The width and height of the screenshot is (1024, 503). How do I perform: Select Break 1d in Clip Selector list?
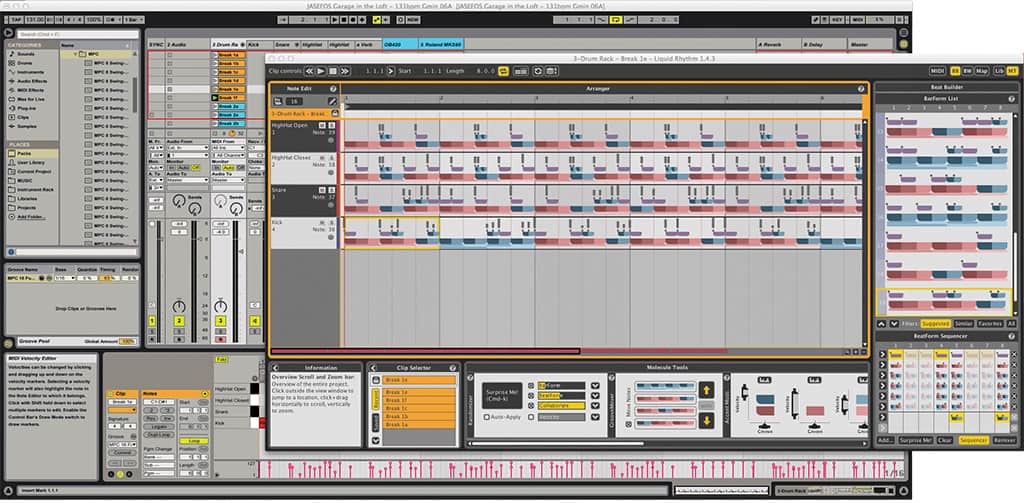click(x=419, y=392)
